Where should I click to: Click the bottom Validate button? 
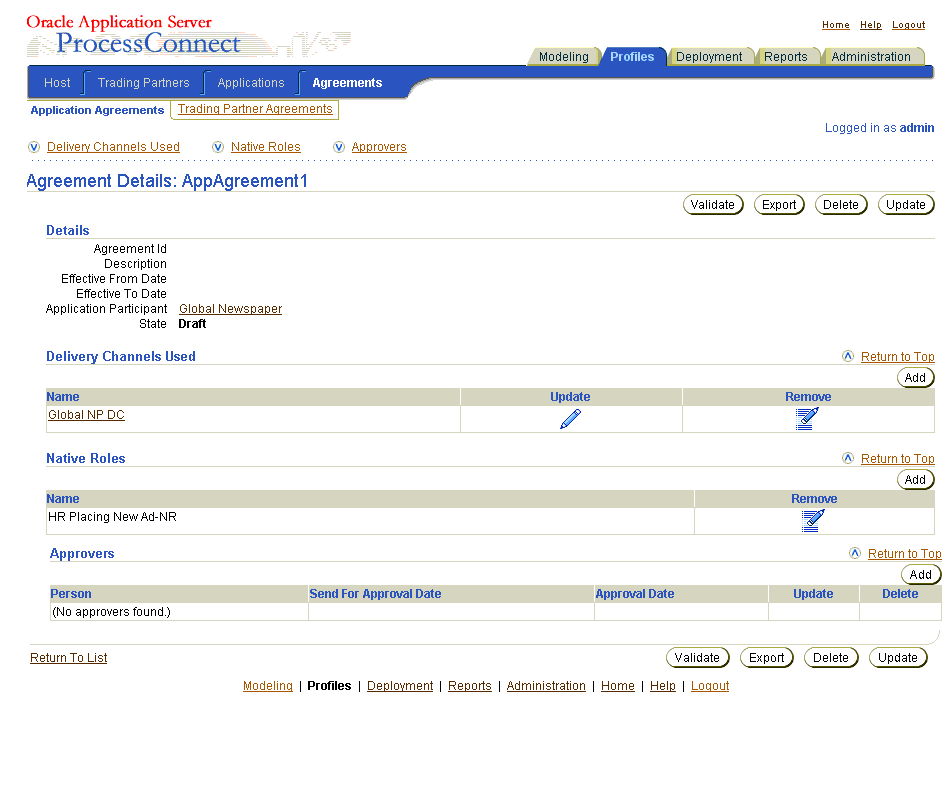(x=697, y=658)
